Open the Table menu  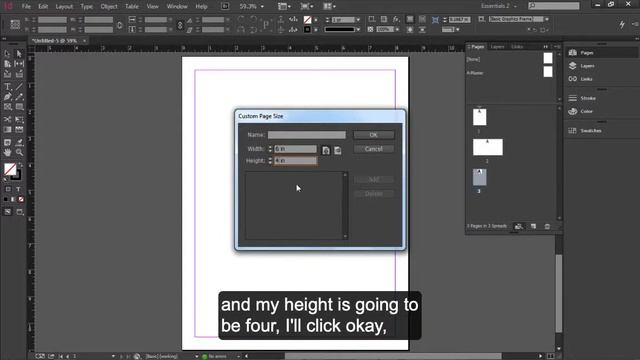pyautogui.click(x=131, y=7)
